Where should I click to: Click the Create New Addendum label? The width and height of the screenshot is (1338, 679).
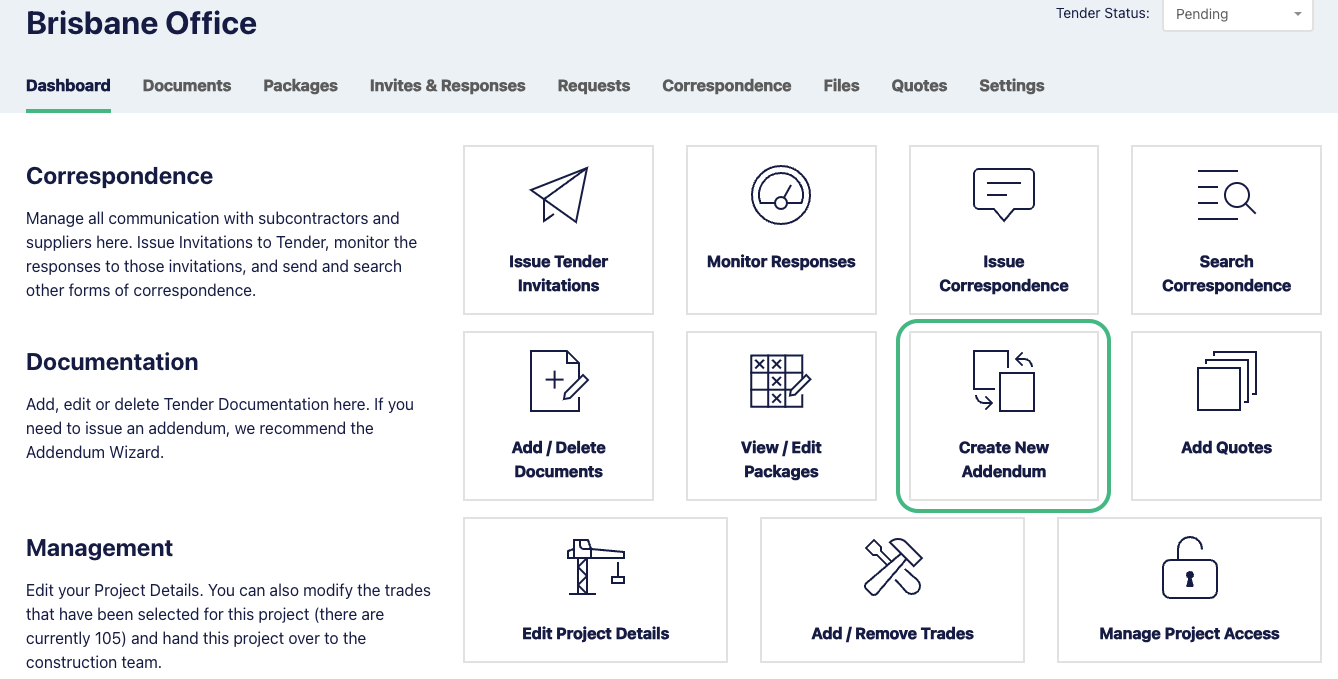1003,459
